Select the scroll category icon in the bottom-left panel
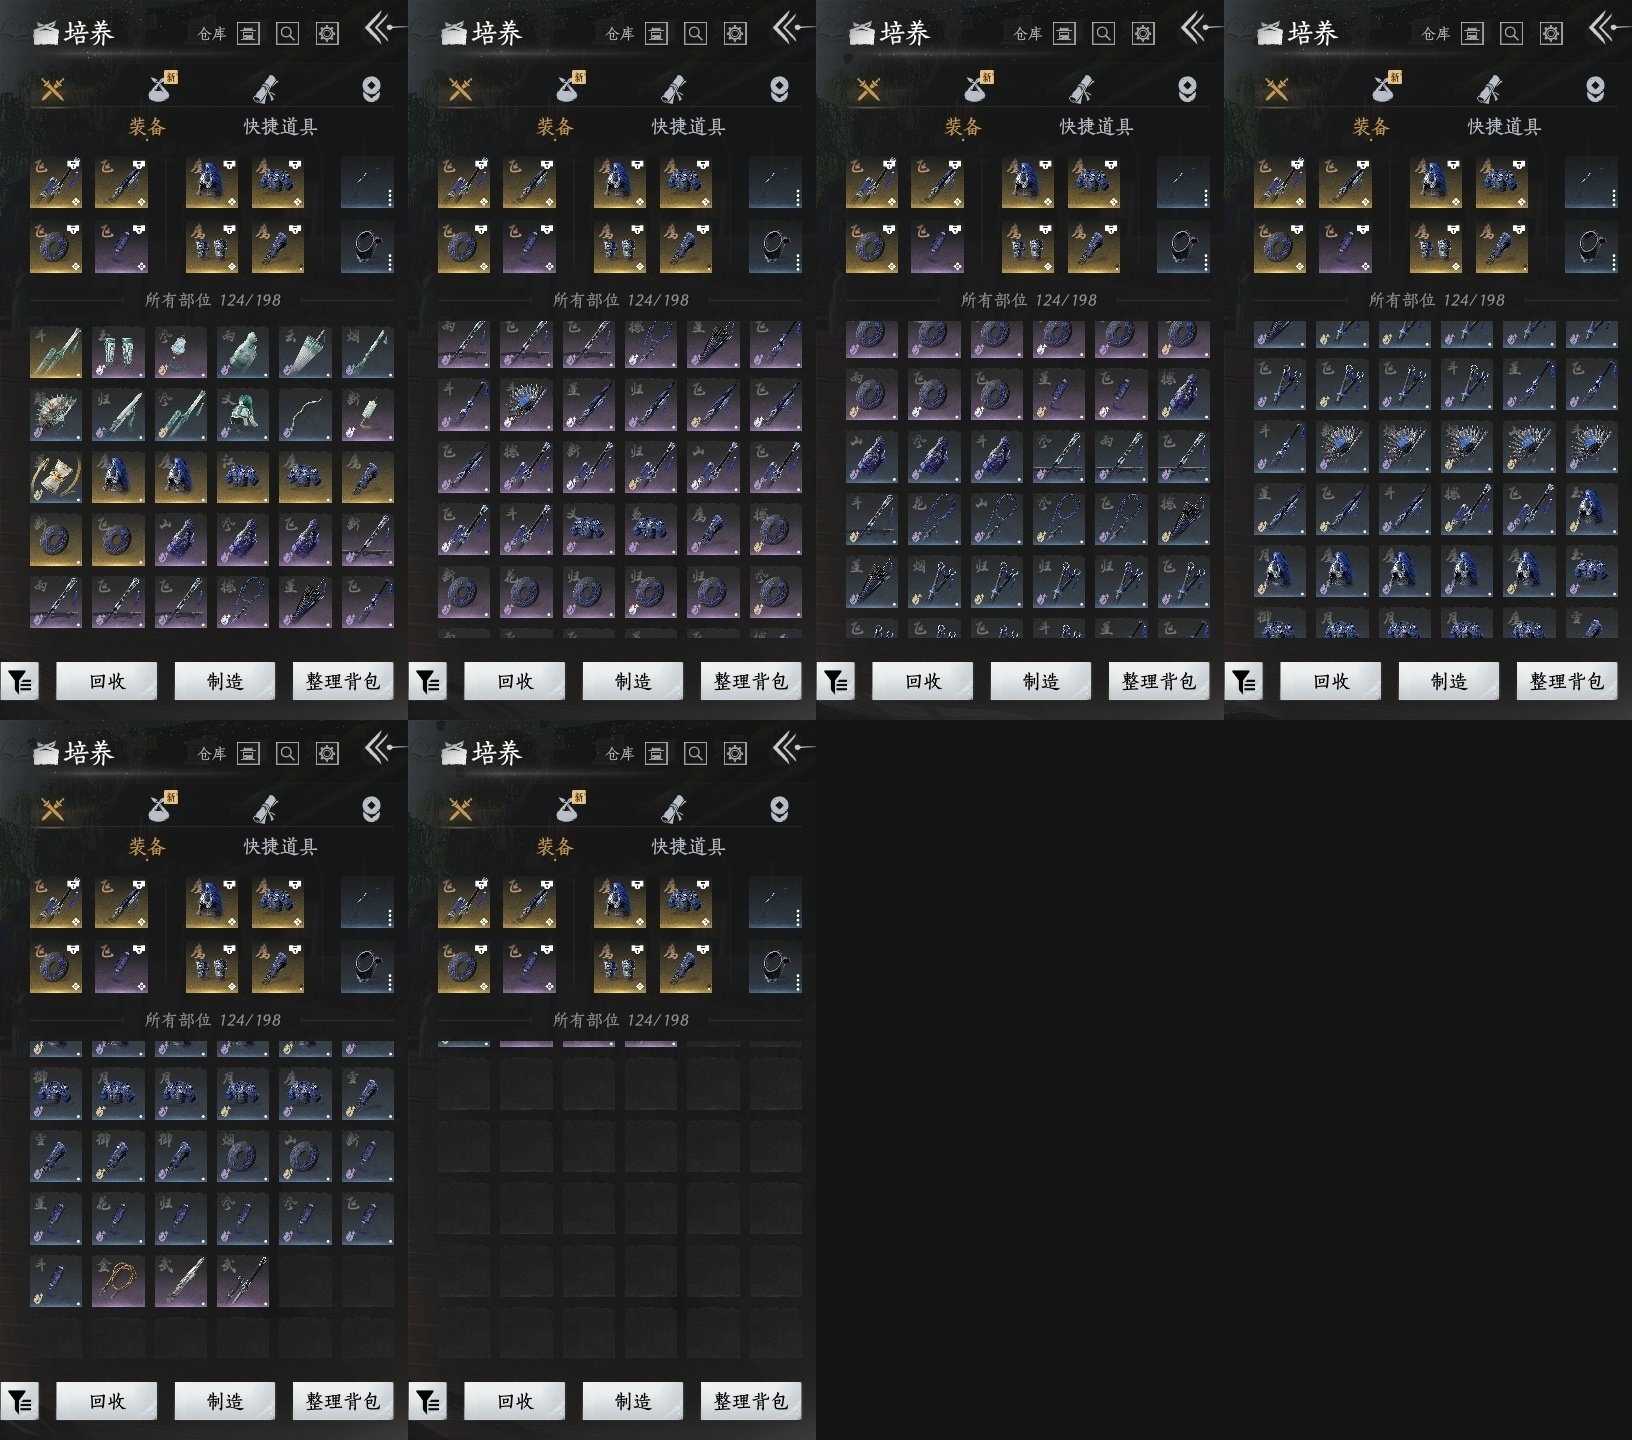Screen dimensions: 1632x1440 click(x=265, y=809)
